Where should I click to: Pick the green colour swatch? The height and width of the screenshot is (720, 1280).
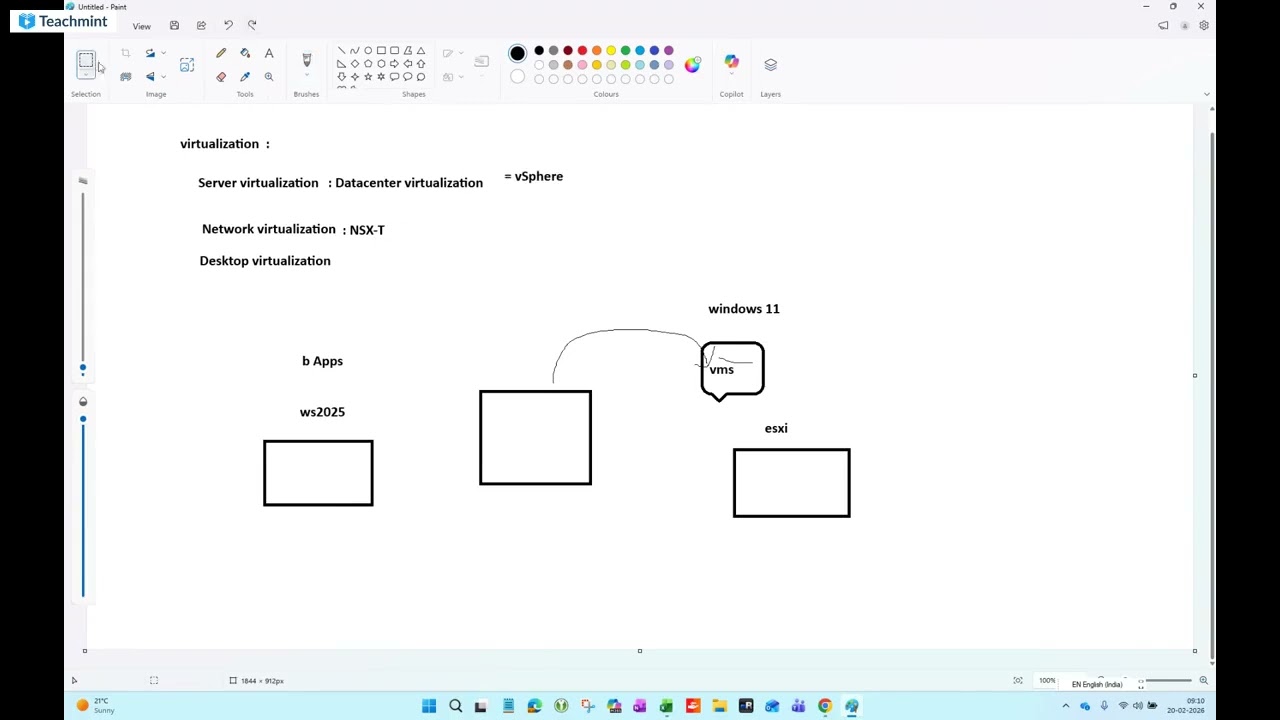(626, 50)
